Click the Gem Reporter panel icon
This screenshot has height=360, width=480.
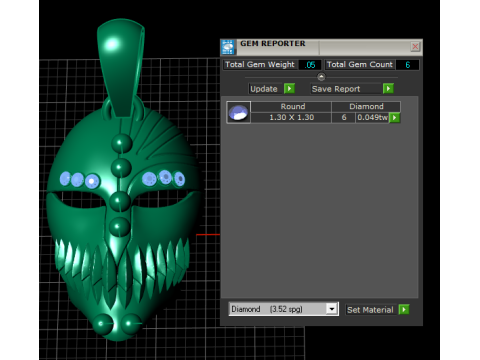coord(228,47)
